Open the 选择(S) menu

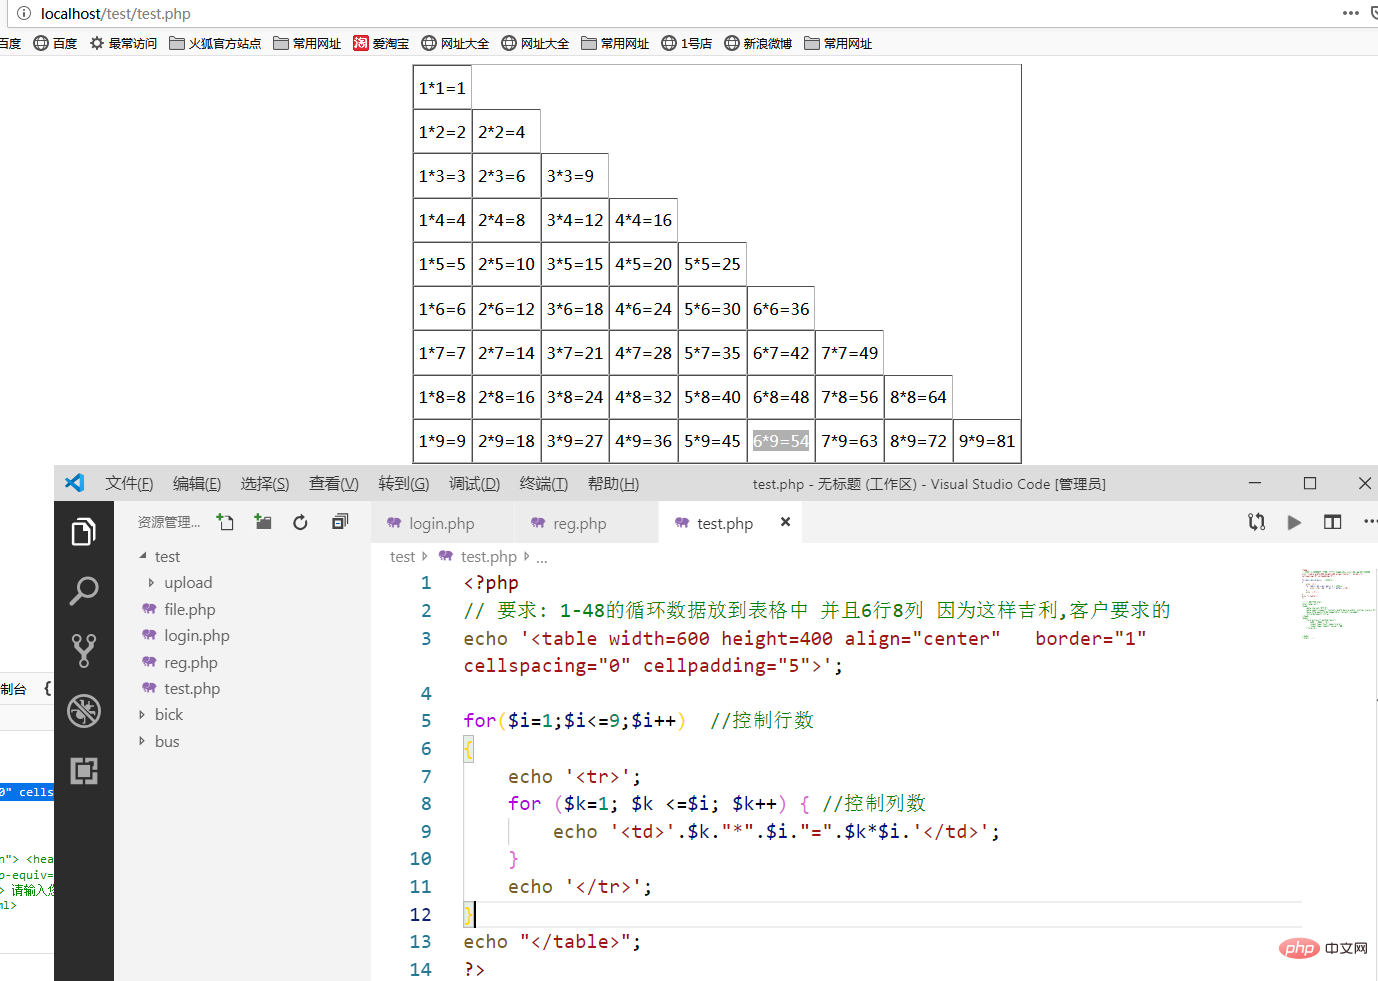pyautogui.click(x=265, y=484)
